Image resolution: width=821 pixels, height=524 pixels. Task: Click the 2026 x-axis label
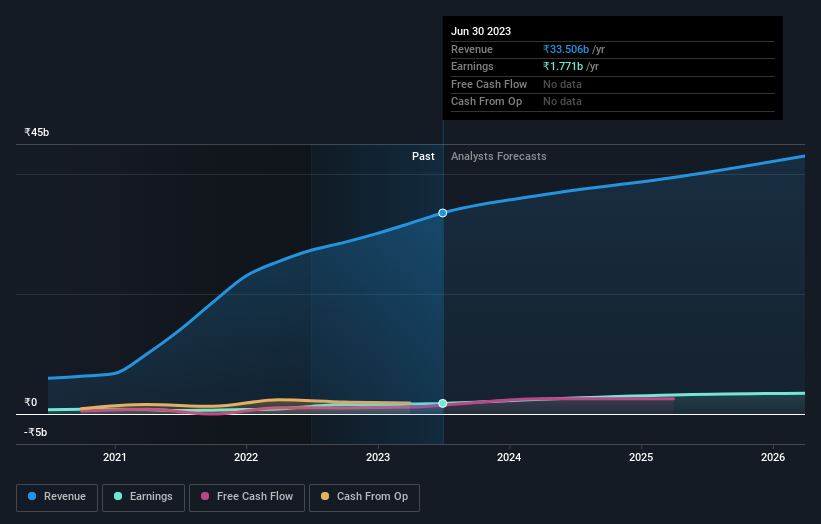(773, 457)
